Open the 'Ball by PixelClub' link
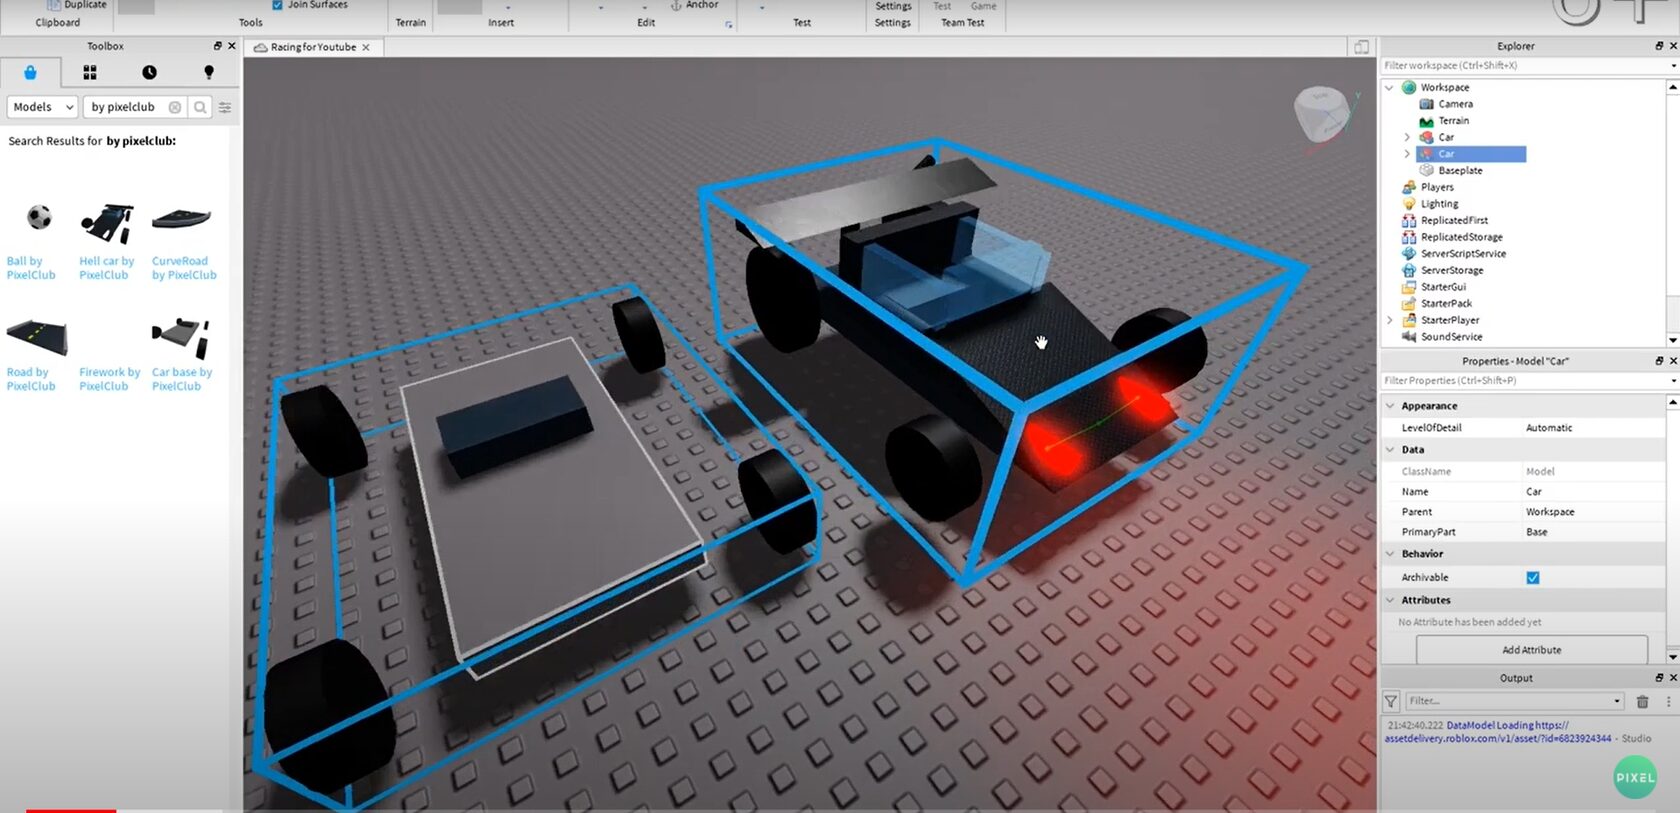 pyautogui.click(x=31, y=268)
